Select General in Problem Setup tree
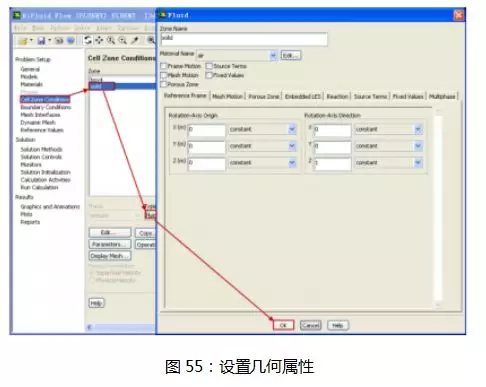The image size is (486, 387). [30, 69]
